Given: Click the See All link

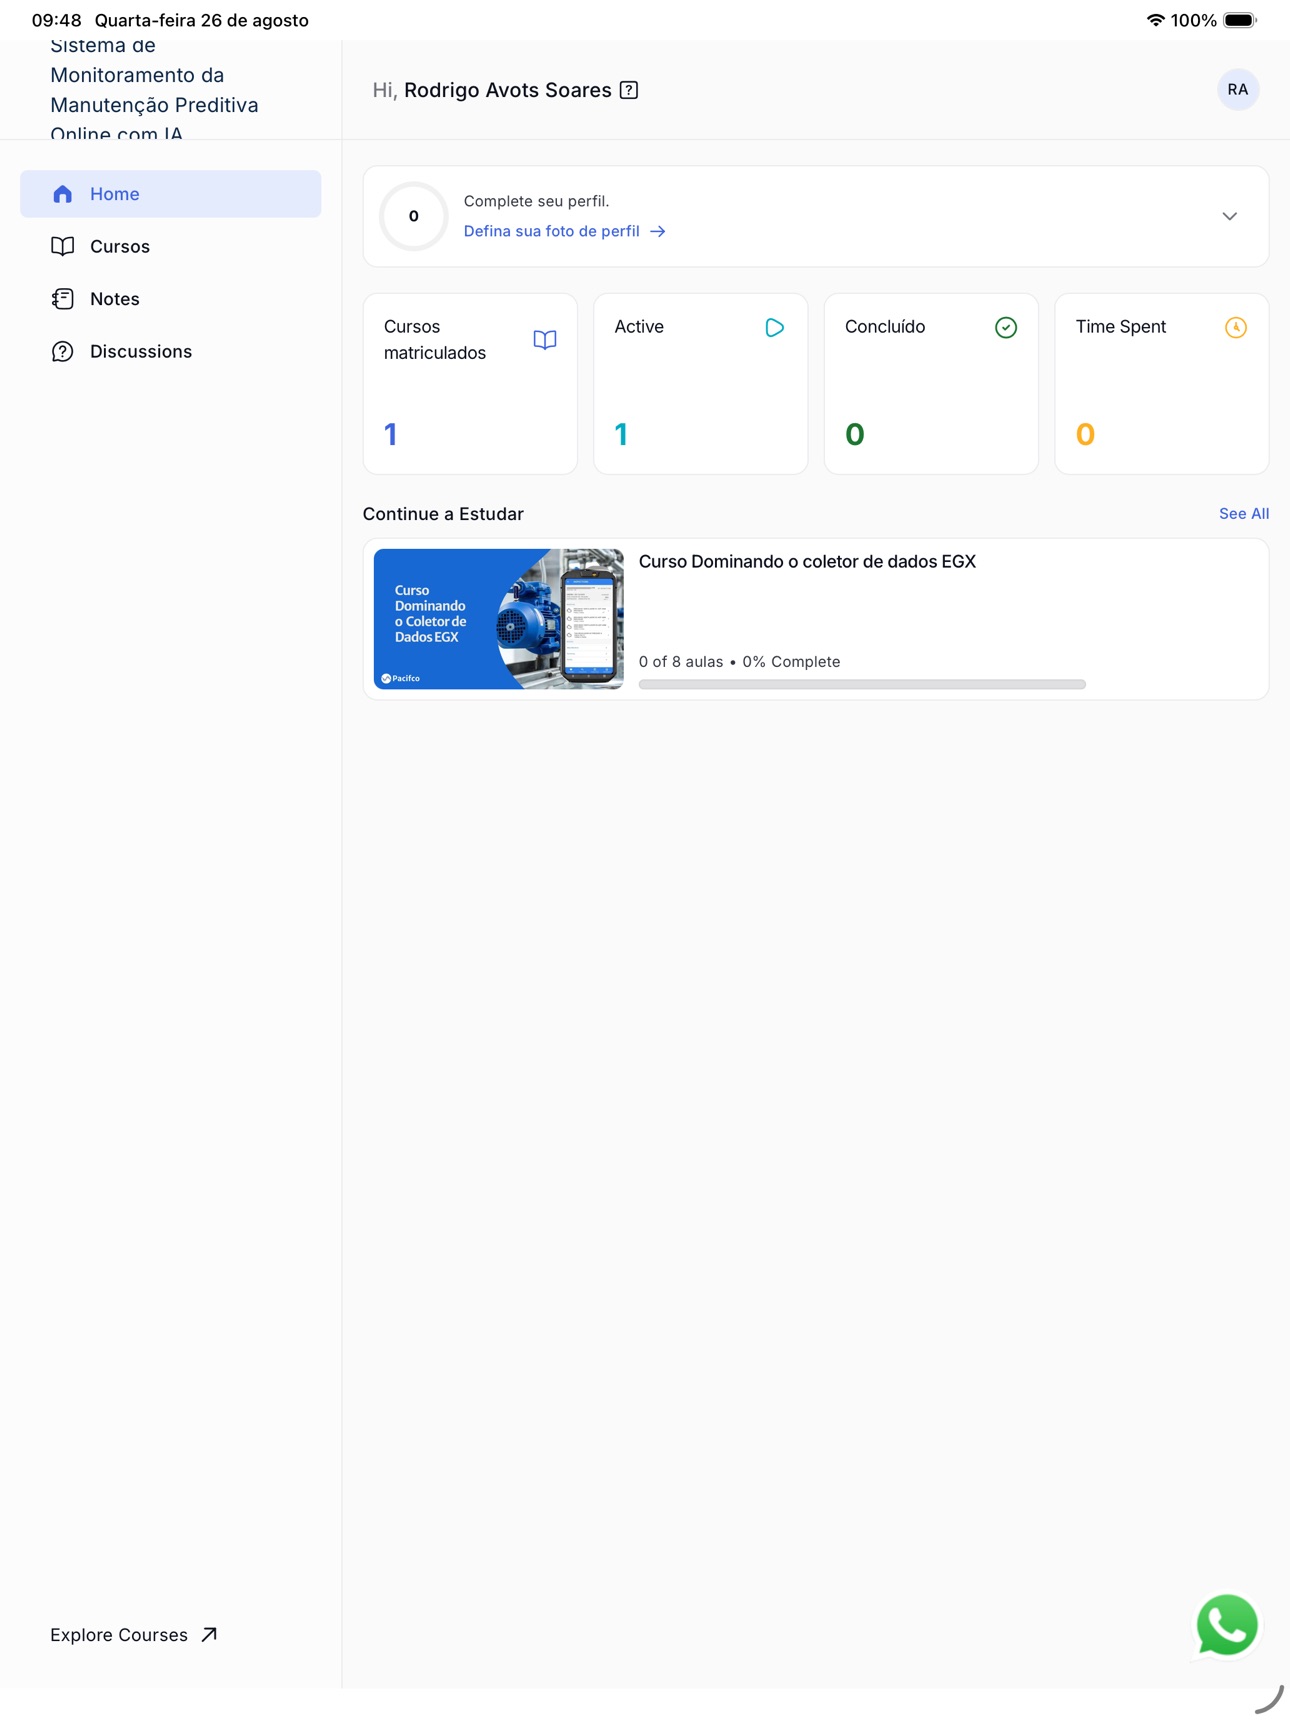Looking at the screenshot, I should pos(1244,514).
